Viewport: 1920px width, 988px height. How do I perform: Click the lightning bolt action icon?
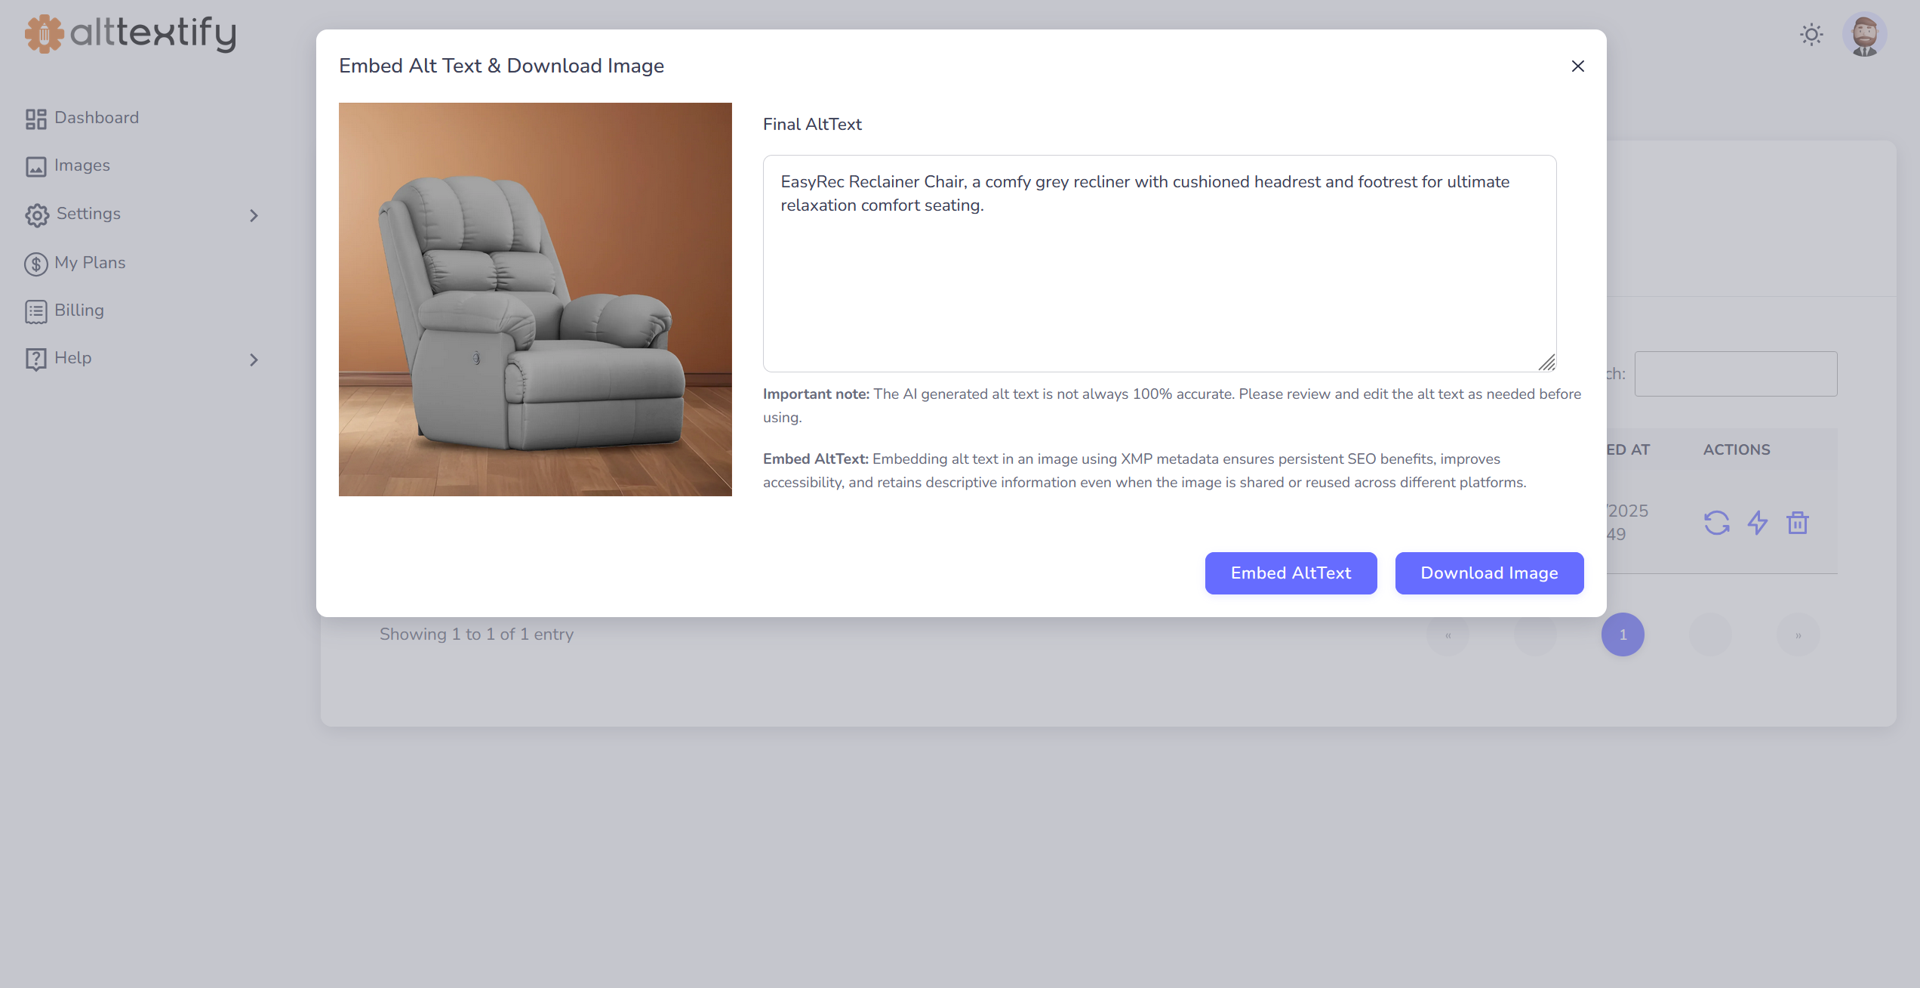(x=1758, y=523)
